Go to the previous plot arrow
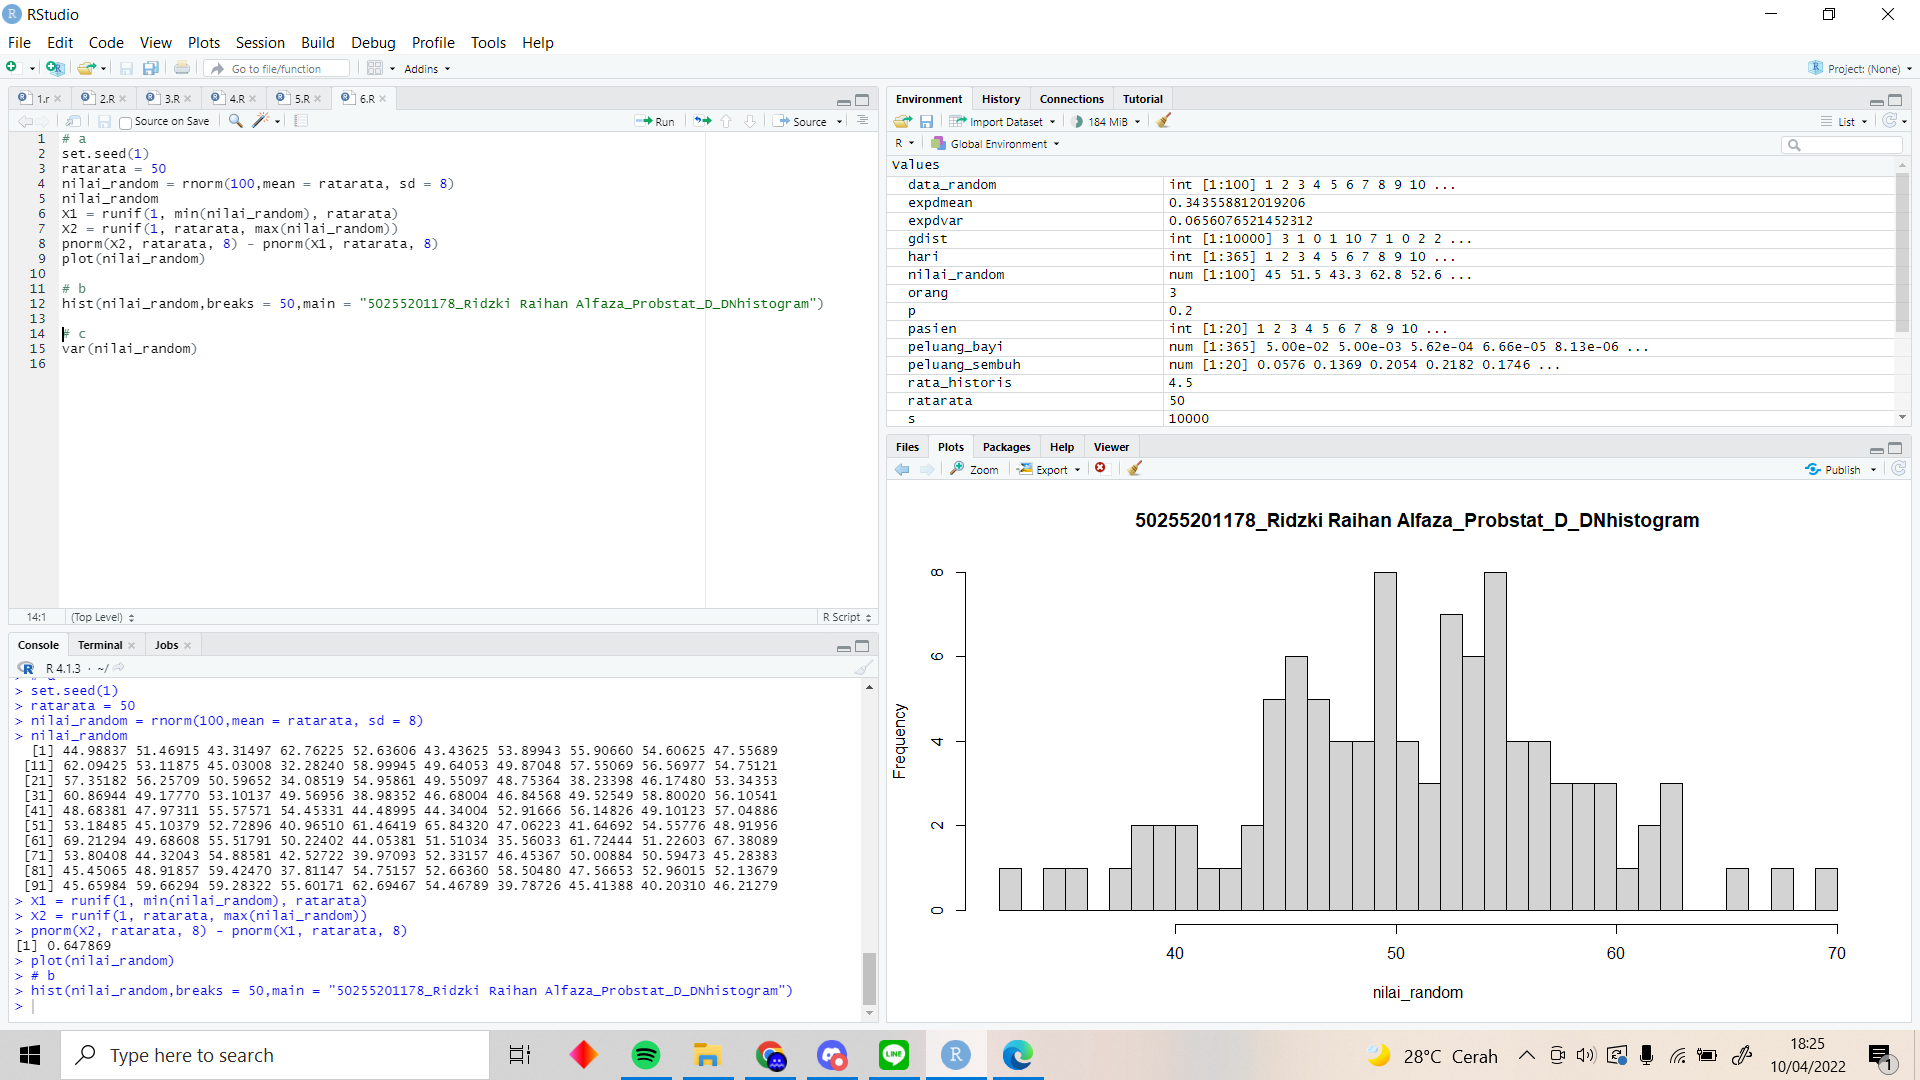 click(x=903, y=469)
